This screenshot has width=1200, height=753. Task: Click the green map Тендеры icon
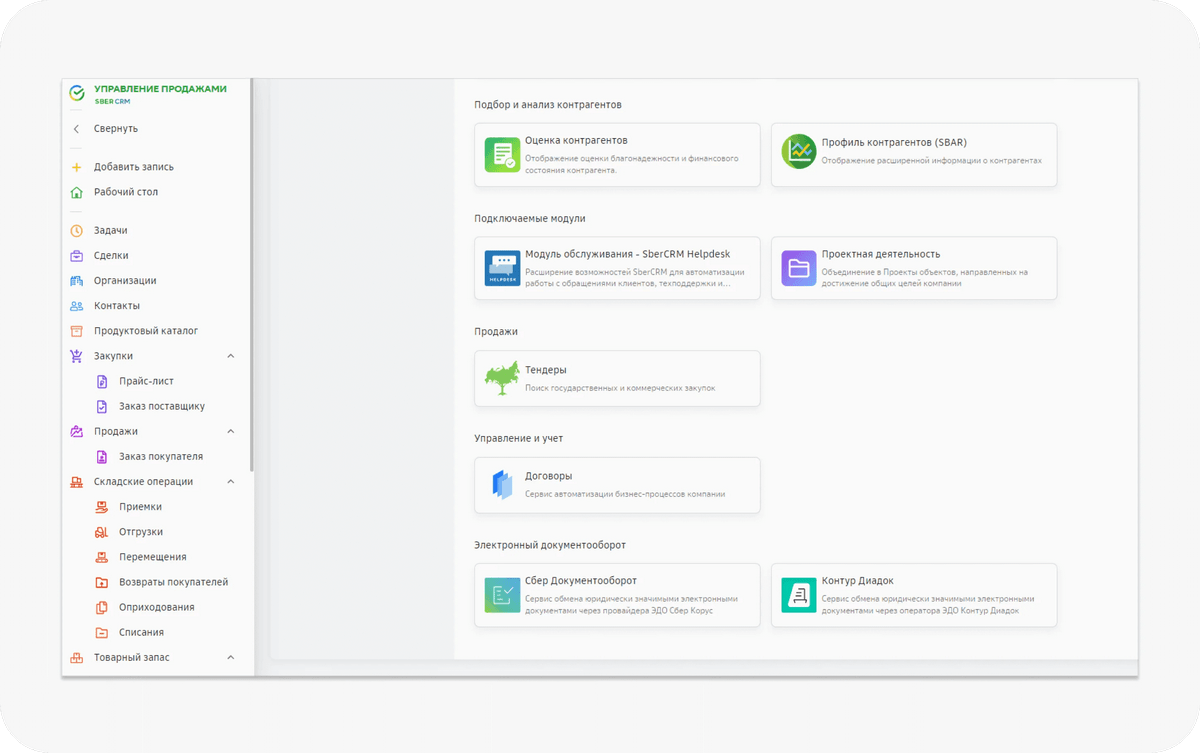coord(502,378)
